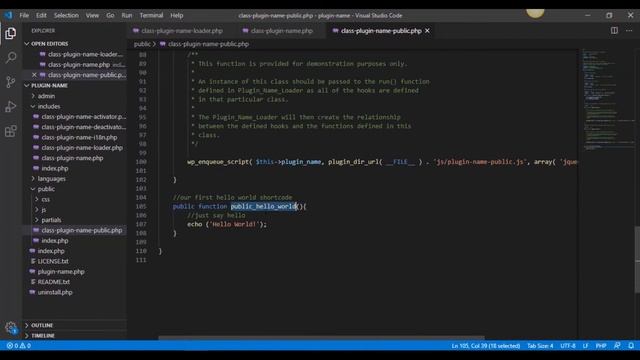Image resolution: width=640 pixels, height=360 pixels.
Task: Open class-plugin-name-loader.php in includes folder
Action: tap(82, 147)
